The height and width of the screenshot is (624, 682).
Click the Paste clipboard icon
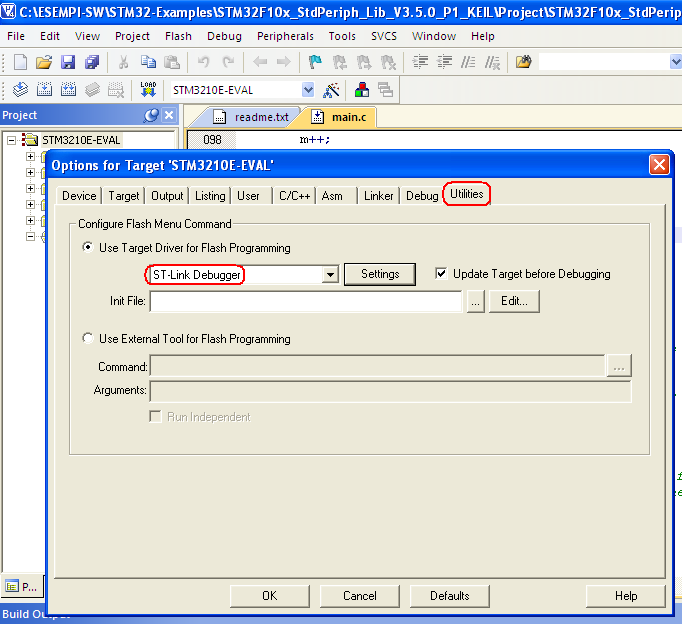pyautogui.click(x=172, y=62)
